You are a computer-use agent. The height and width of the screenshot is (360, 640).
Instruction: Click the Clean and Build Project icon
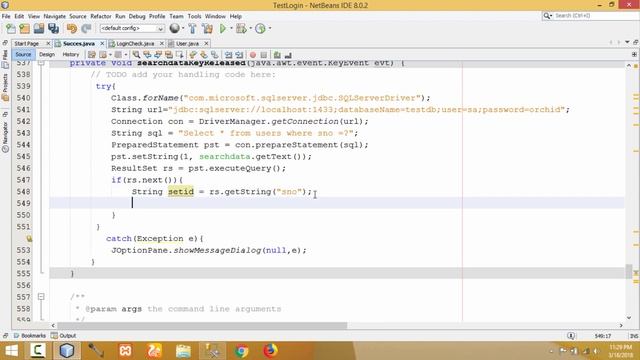207,28
